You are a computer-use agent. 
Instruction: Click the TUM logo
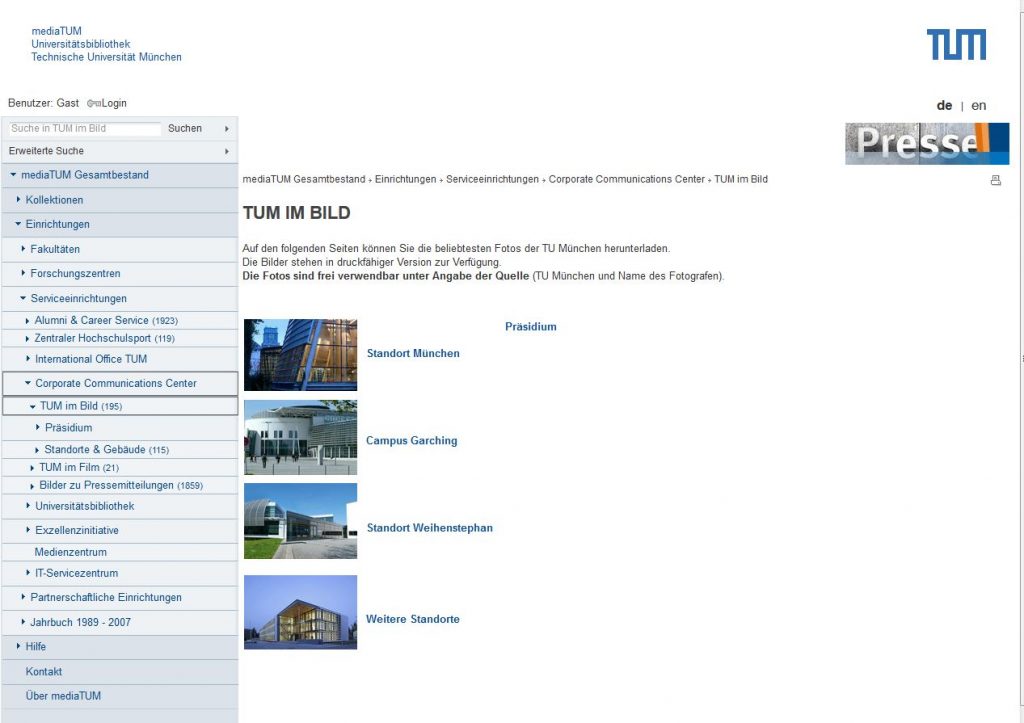[956, 44]
